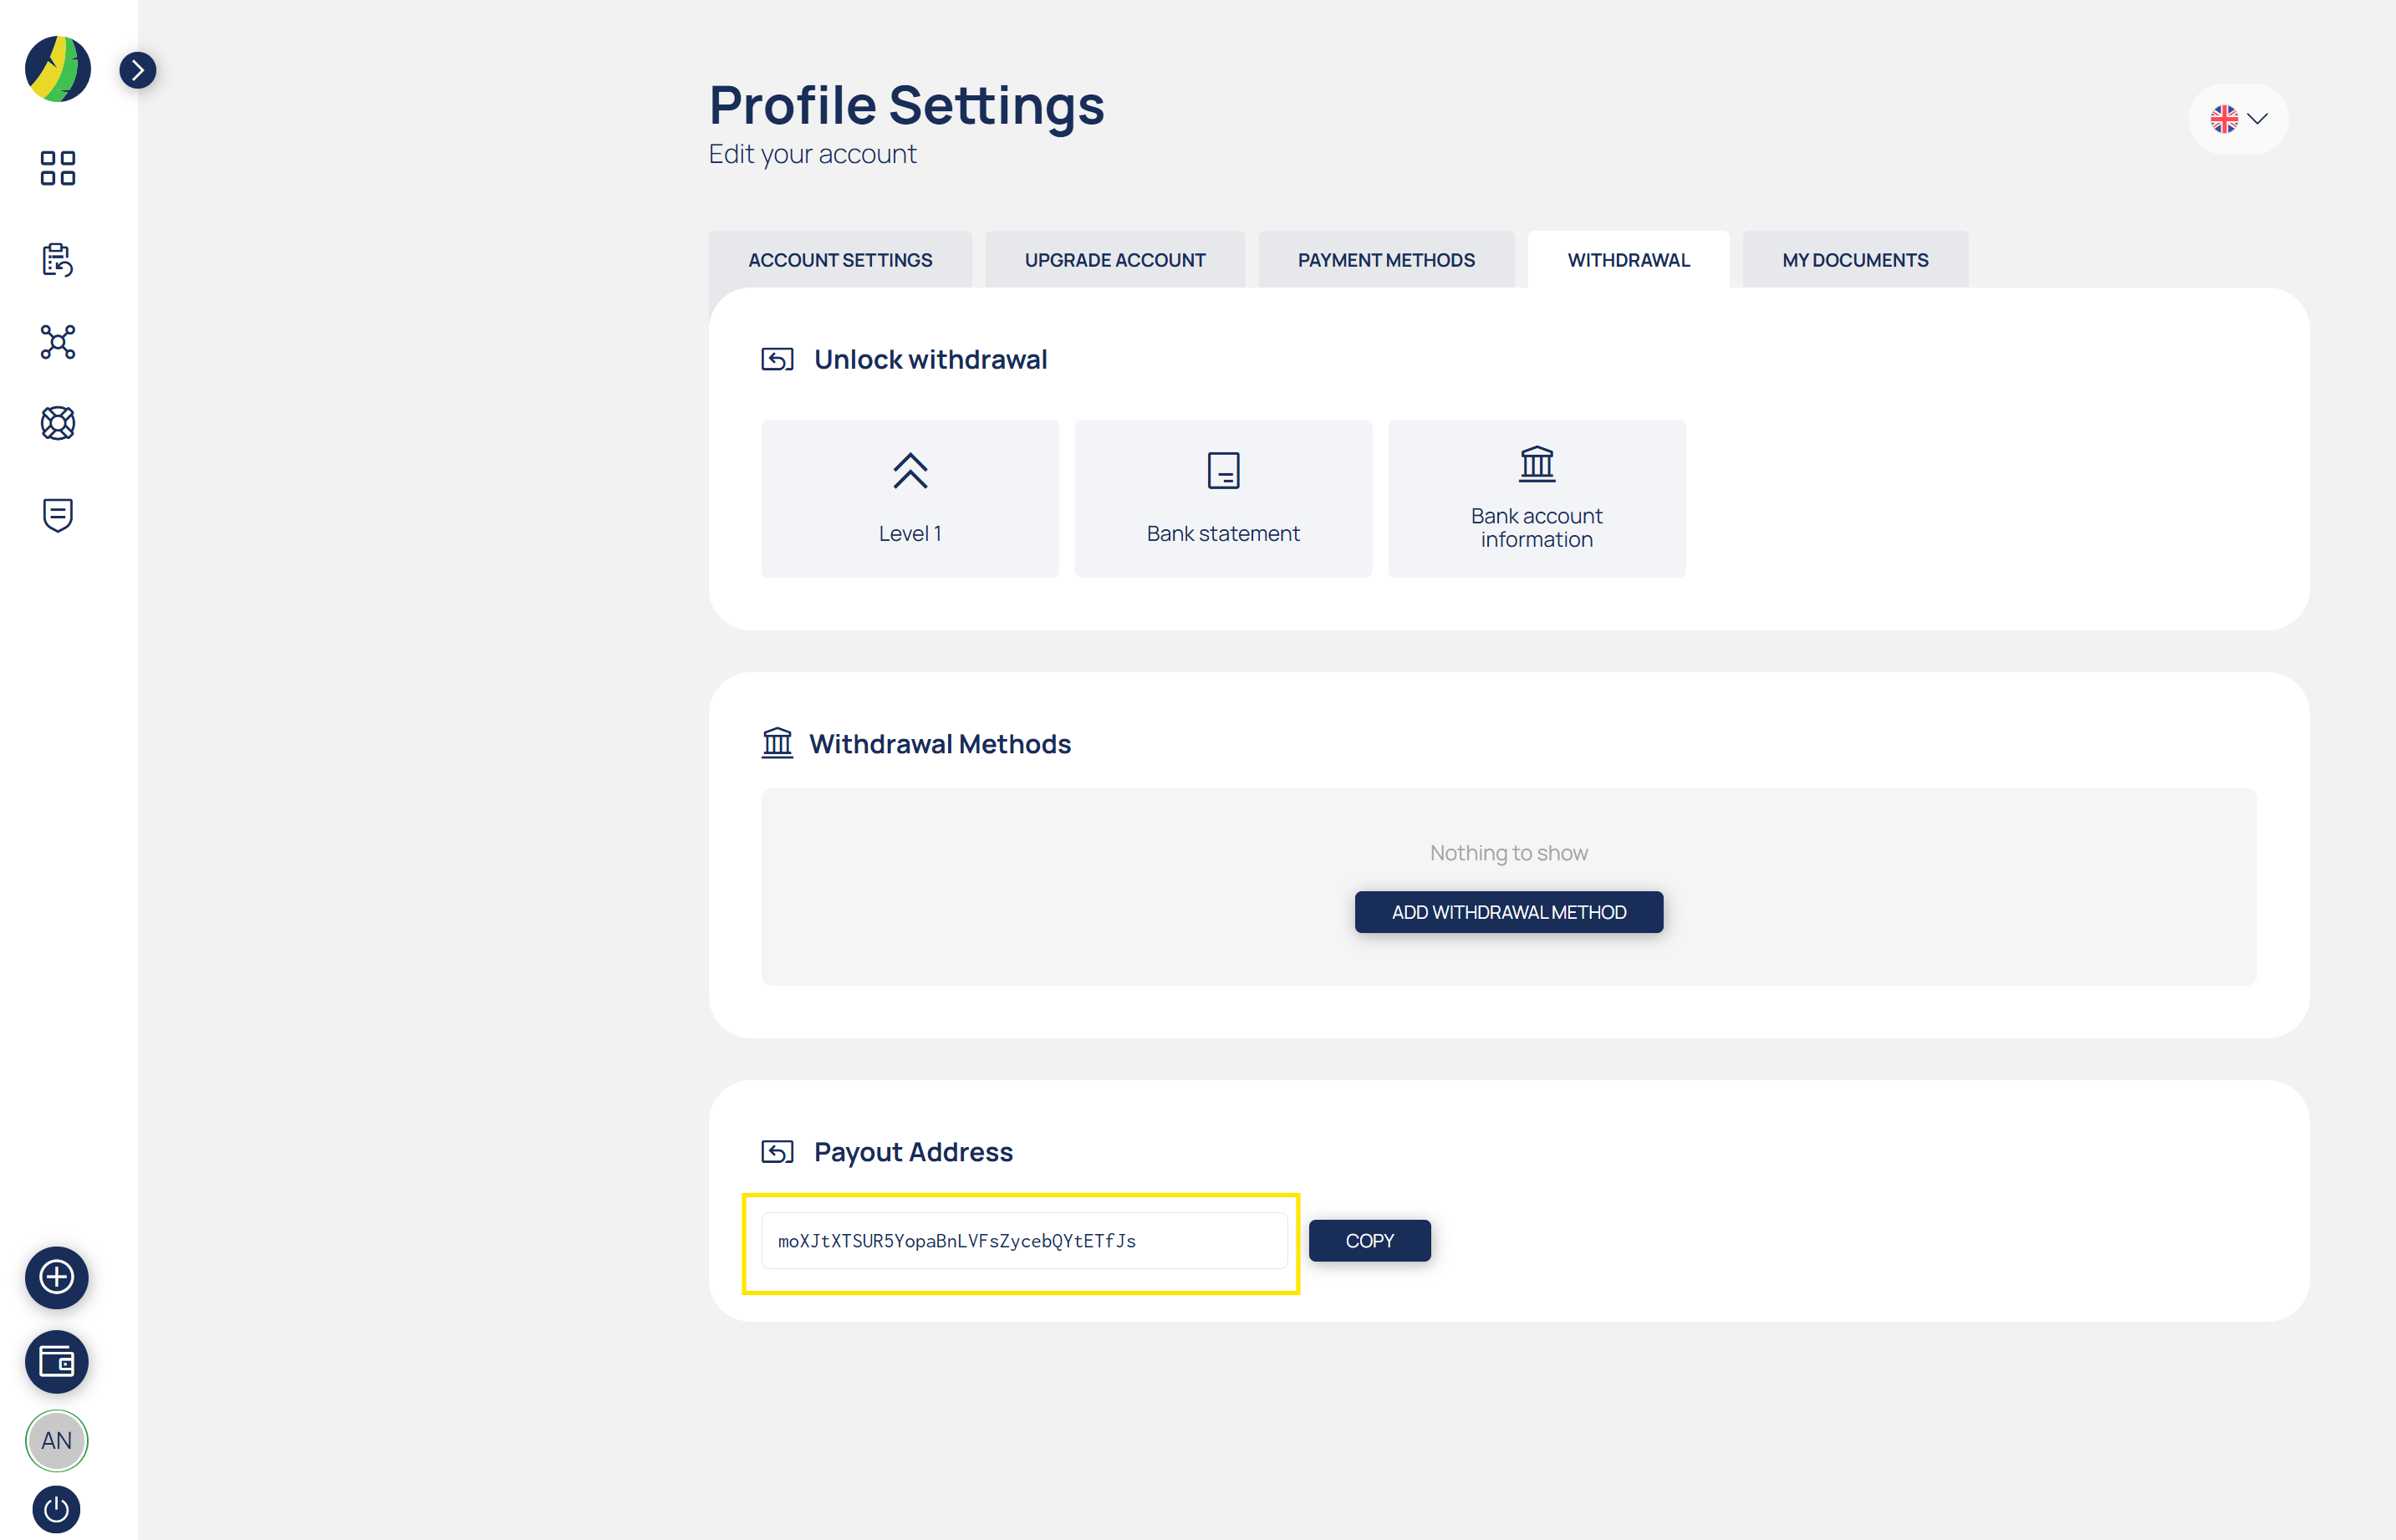Expand the sidebar with arrow chevron

(x=138, y=70)
